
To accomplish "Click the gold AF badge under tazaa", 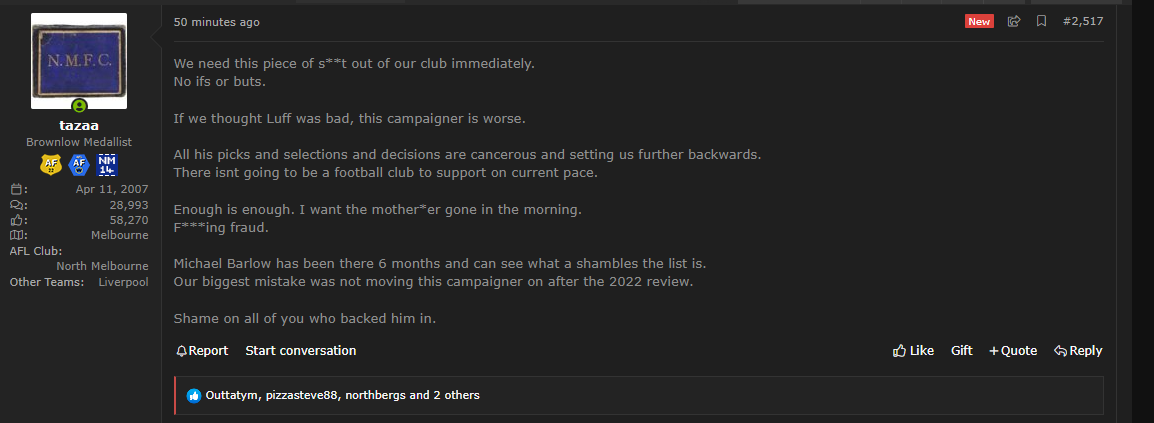I will 51,166.
